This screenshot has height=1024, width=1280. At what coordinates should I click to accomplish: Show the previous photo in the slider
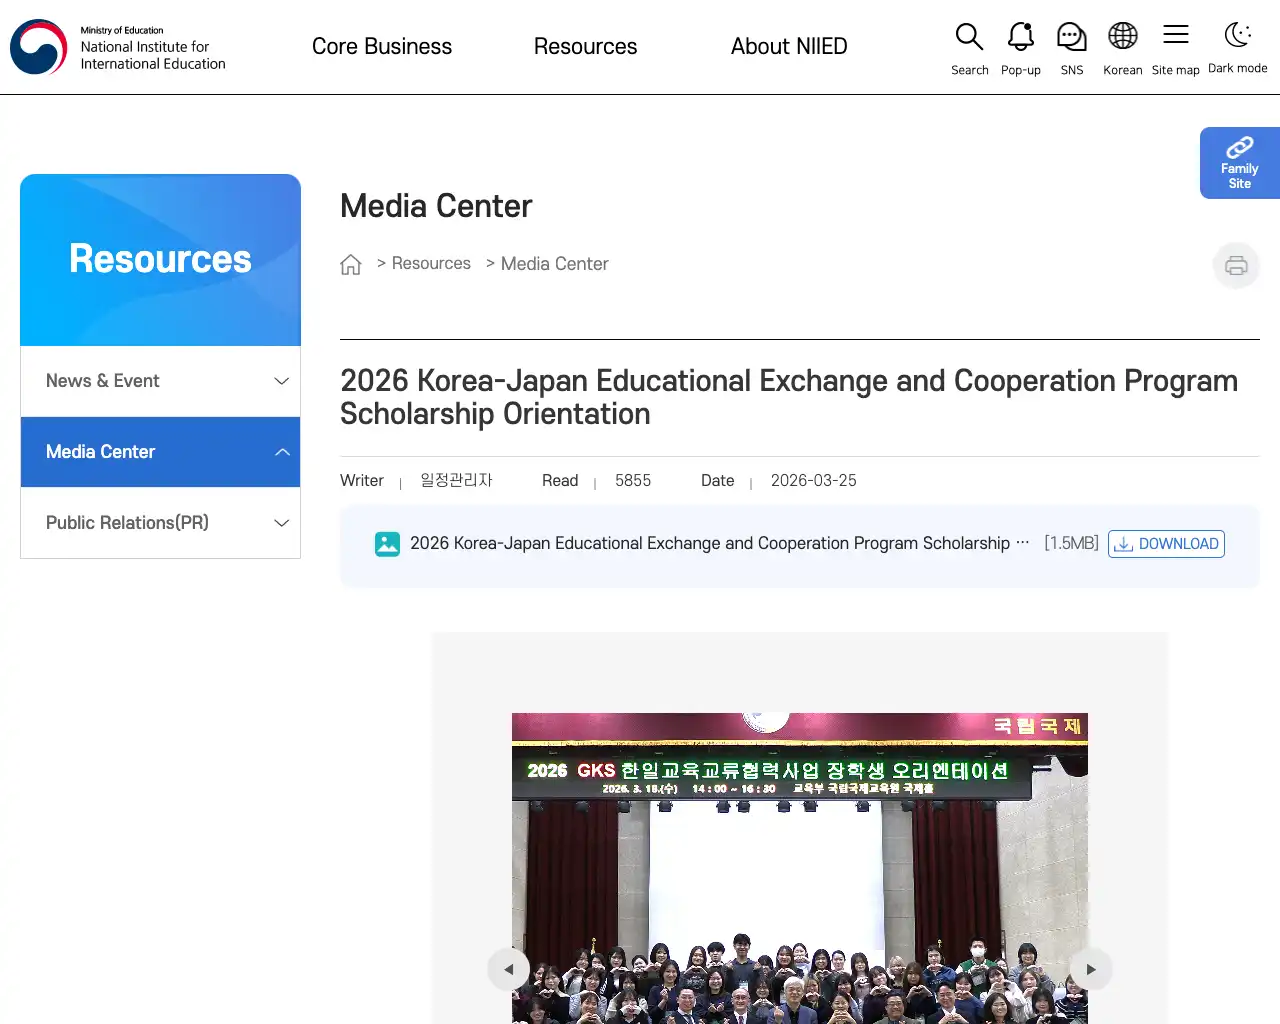[x=509, y=969]
